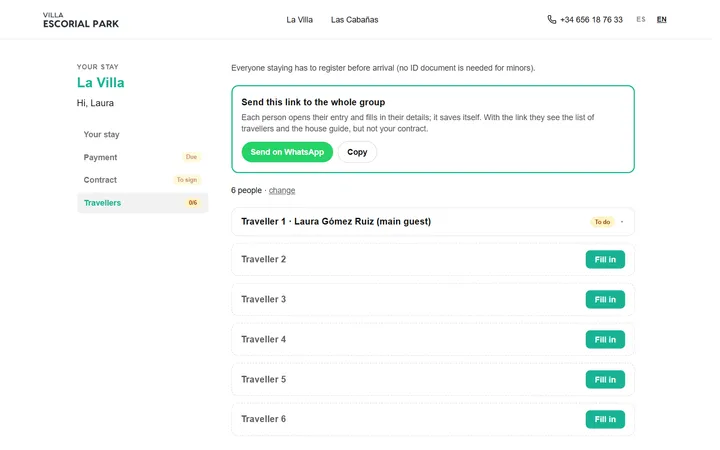Click the Send this link to the whole group heading
Viewport: 720px width, 450px height.
coord(313,102)
